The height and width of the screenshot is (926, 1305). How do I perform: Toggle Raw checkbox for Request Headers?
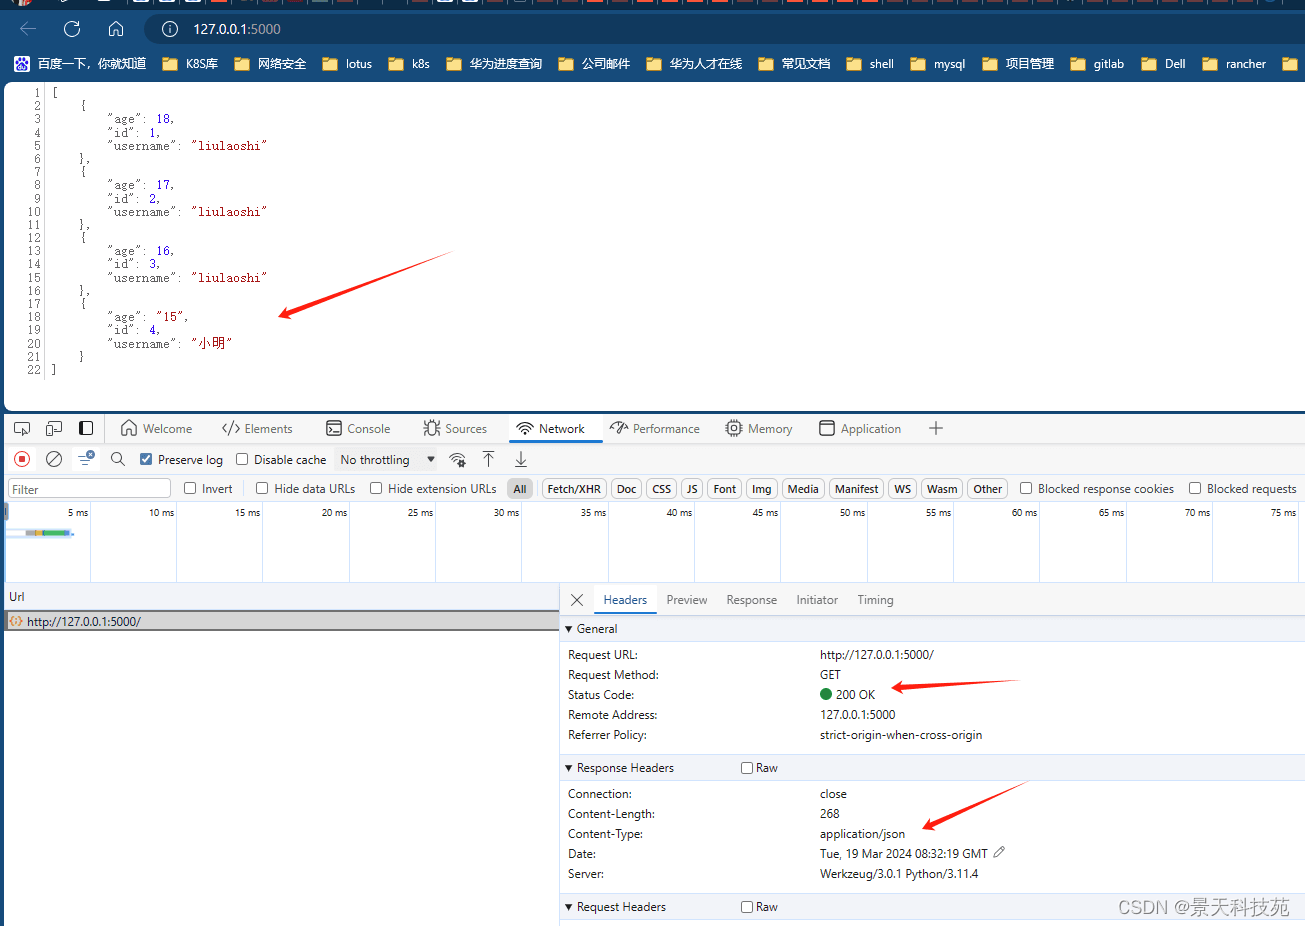click(747, 907)
